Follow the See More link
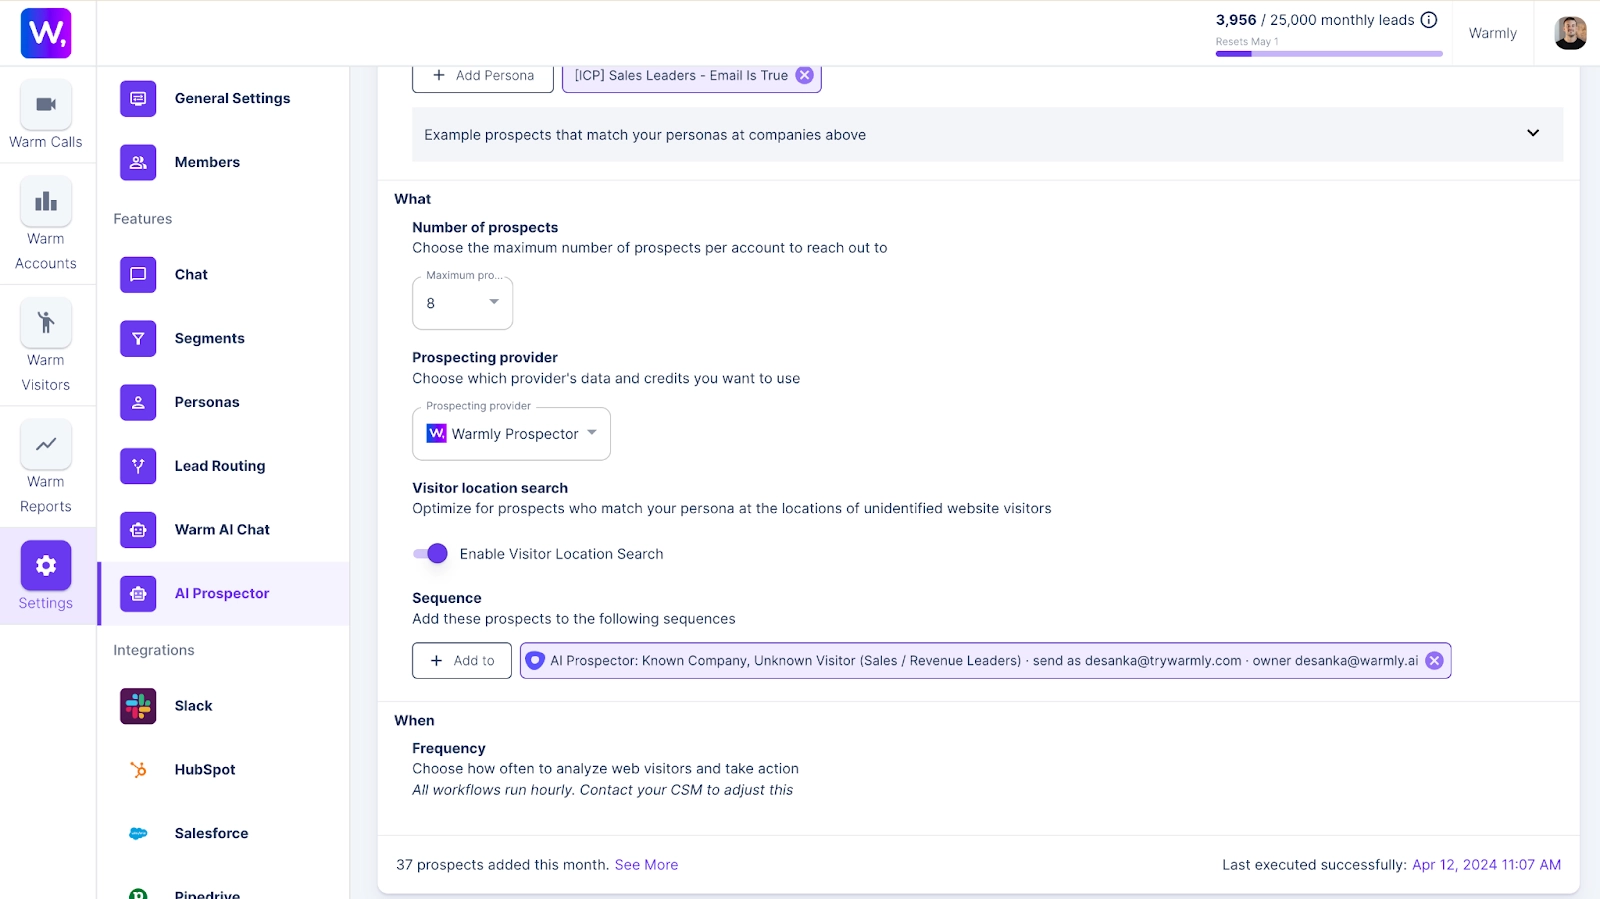The height and width of the screenshot is (899, 1600). [x=646, y=865]
